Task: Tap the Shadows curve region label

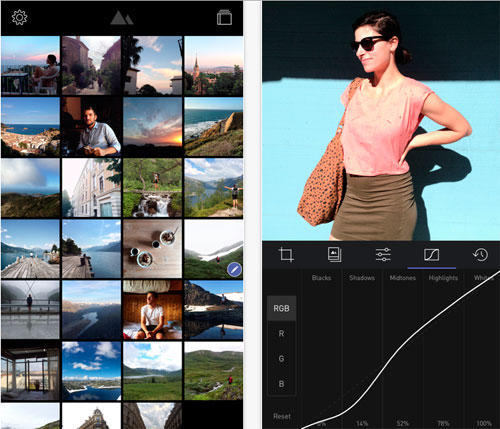Action: [362, 278]
